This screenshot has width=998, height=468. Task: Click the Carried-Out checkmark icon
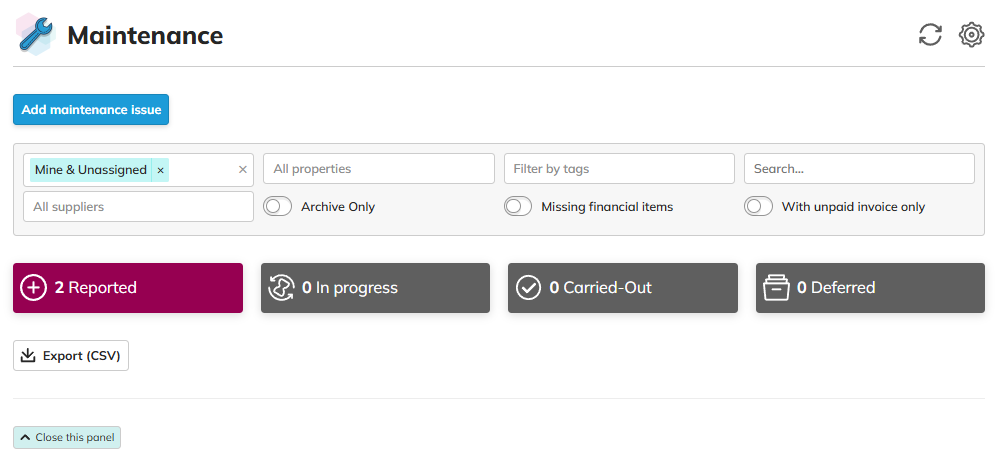tap(528, 288)
